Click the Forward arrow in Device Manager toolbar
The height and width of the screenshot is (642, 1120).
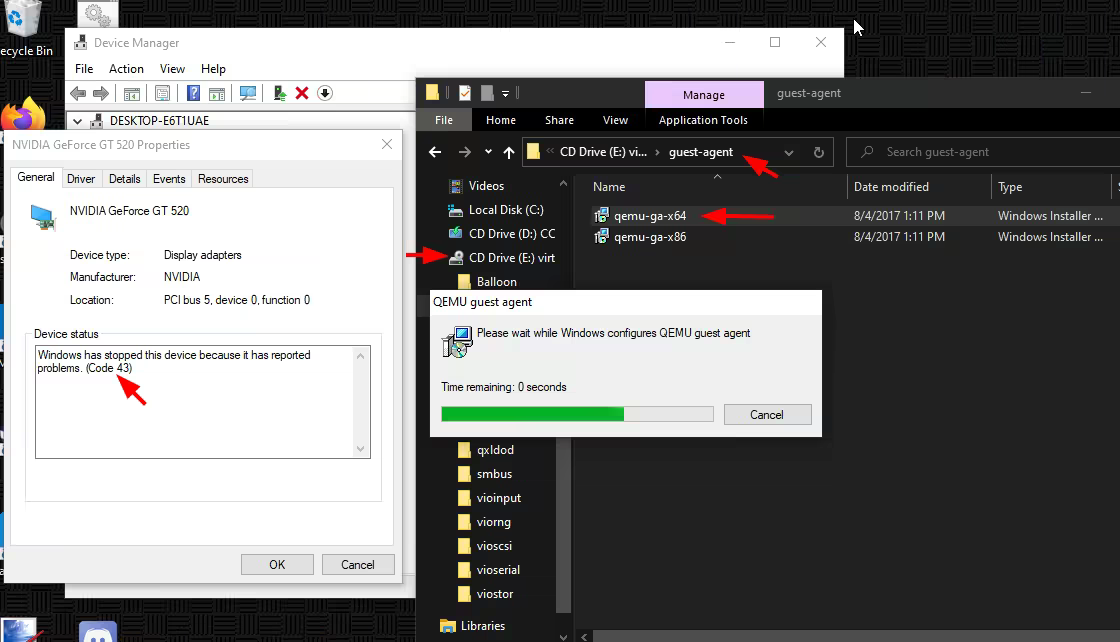click(x=101, y=94)
